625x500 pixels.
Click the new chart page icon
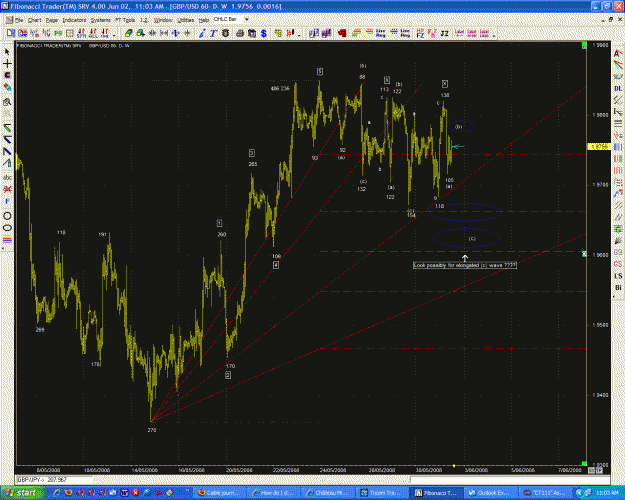tap(11, 33)
